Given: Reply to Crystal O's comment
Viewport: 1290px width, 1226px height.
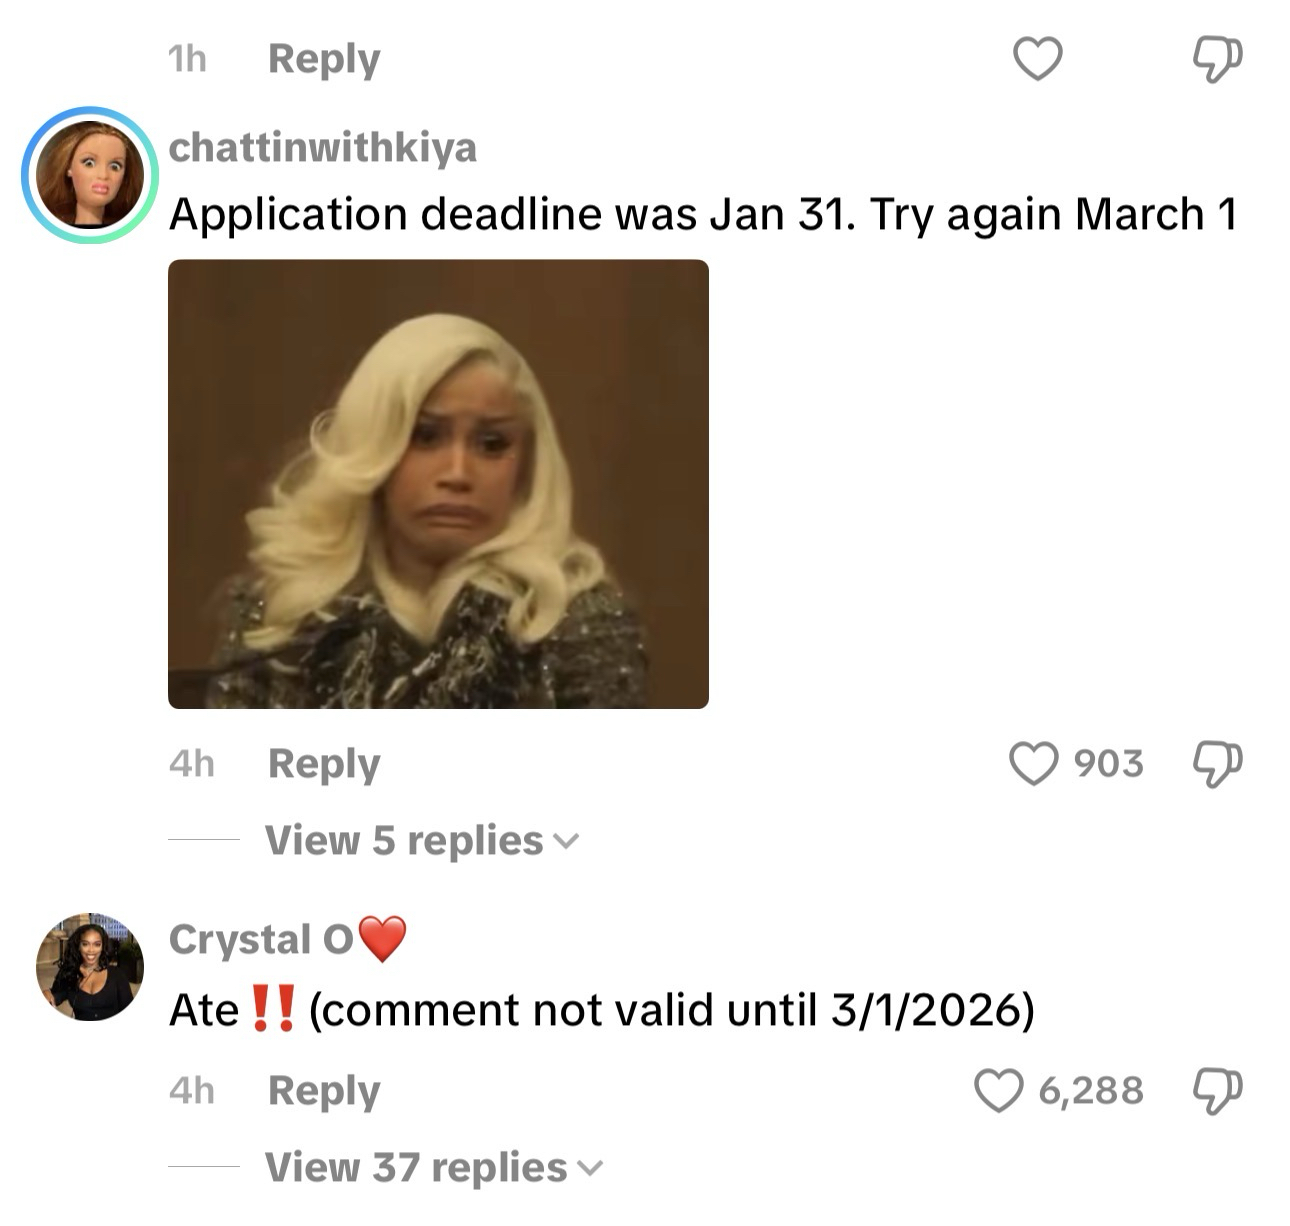Looking at the screenshot, I should (x=324, y=1091).
